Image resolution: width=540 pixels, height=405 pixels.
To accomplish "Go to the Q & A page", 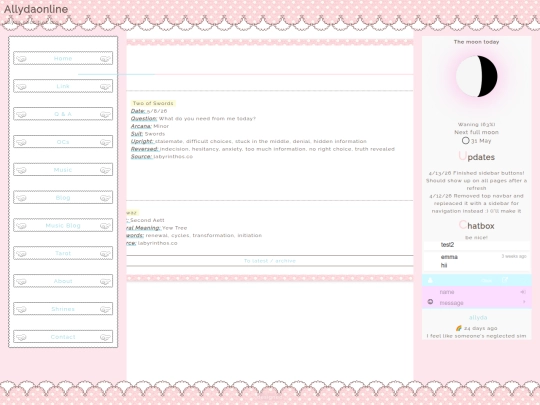I will coord(63,114).
